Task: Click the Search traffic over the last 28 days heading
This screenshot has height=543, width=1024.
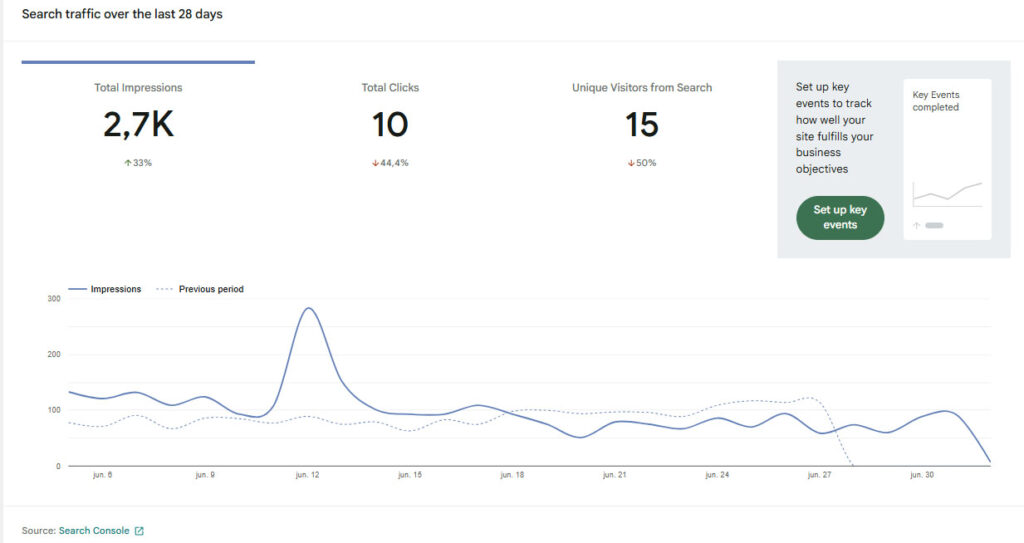Action: 122,14
